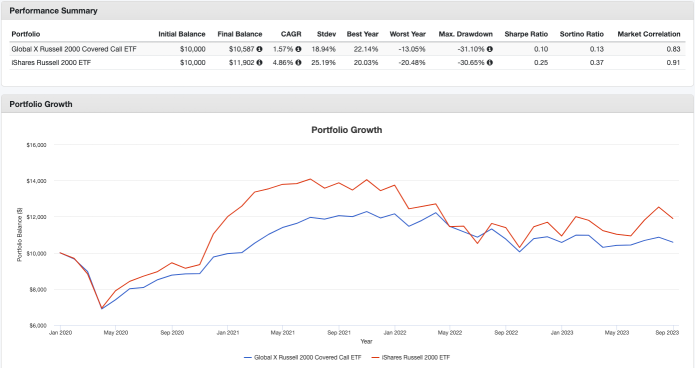Click the Jan 2020 x-axis label
This screenshot has height=368, width=695.
60,333
